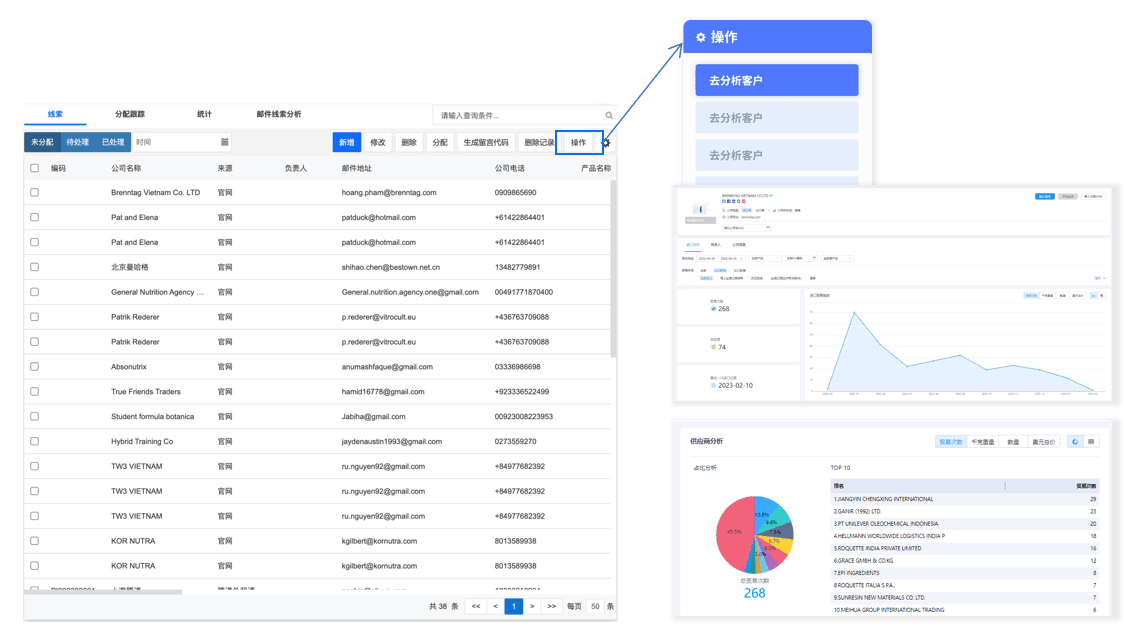1132x641 pixels.
Task: Check the first KOR NUTRA row checkbox
Action: click(34, 541)
